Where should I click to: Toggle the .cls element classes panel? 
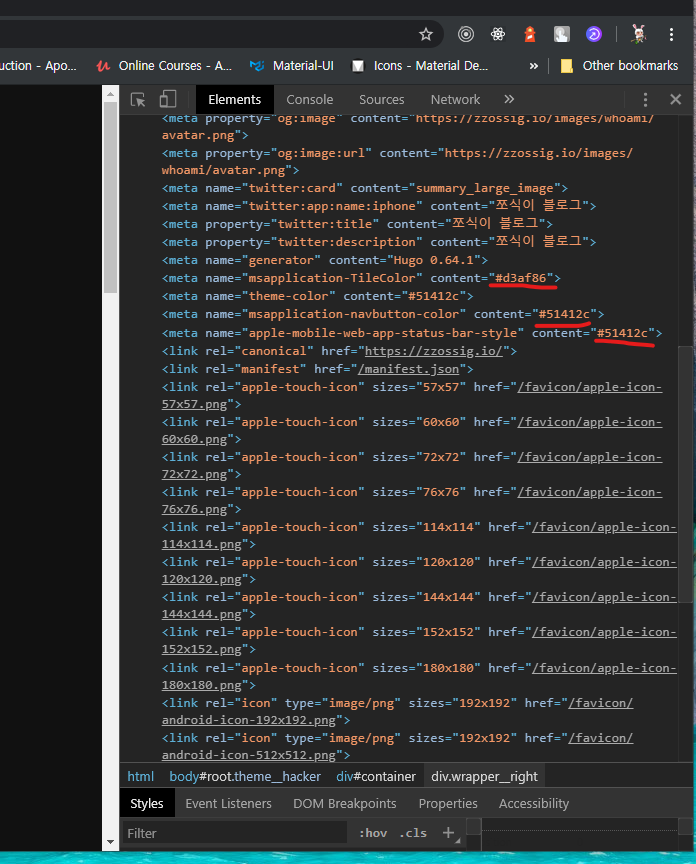(413, 833)
